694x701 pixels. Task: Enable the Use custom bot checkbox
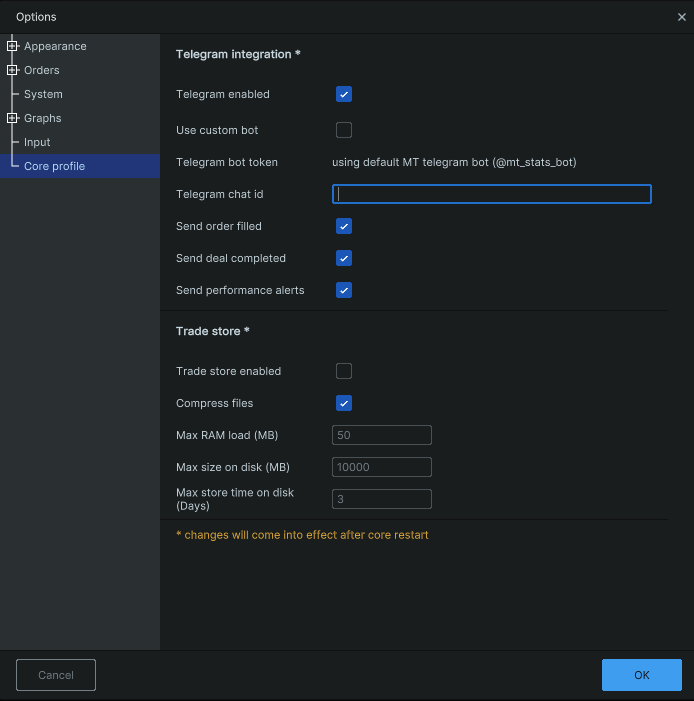click(344, 130)
